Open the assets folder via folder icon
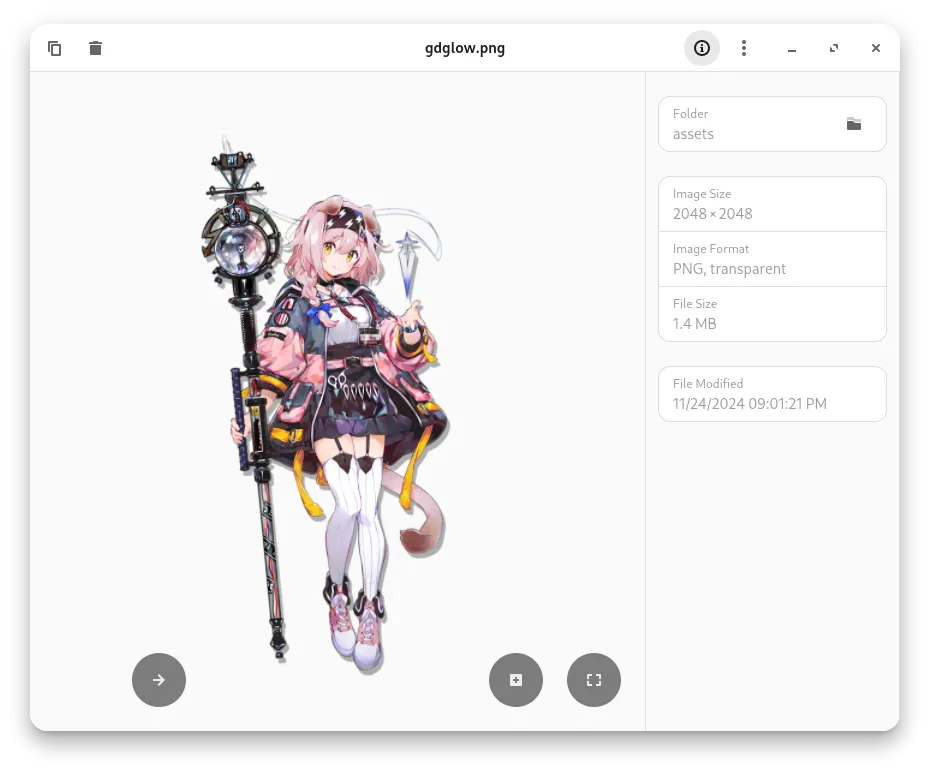 pyautogui.click(x=853, y=124)
